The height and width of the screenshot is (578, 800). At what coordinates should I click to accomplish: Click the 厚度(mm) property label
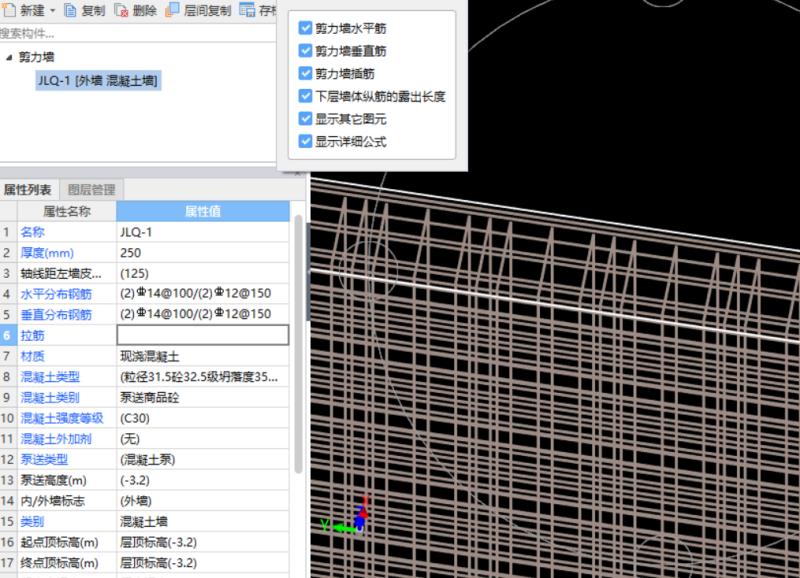pos(47,253)
